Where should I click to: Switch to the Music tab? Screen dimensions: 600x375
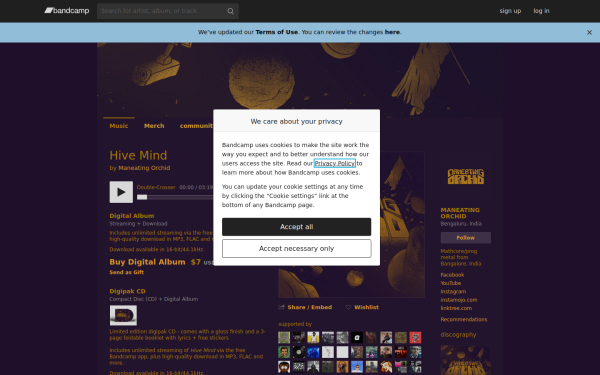(x=119, y=126)
